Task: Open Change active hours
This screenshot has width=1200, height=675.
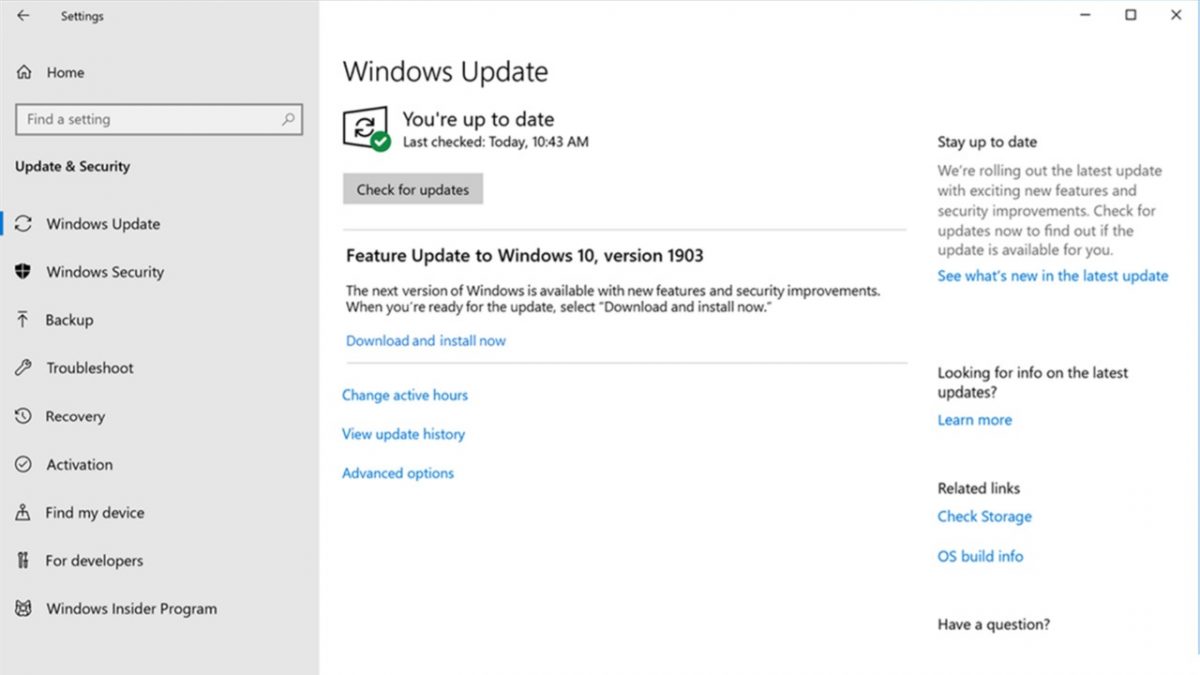Action: coord(405,395)
